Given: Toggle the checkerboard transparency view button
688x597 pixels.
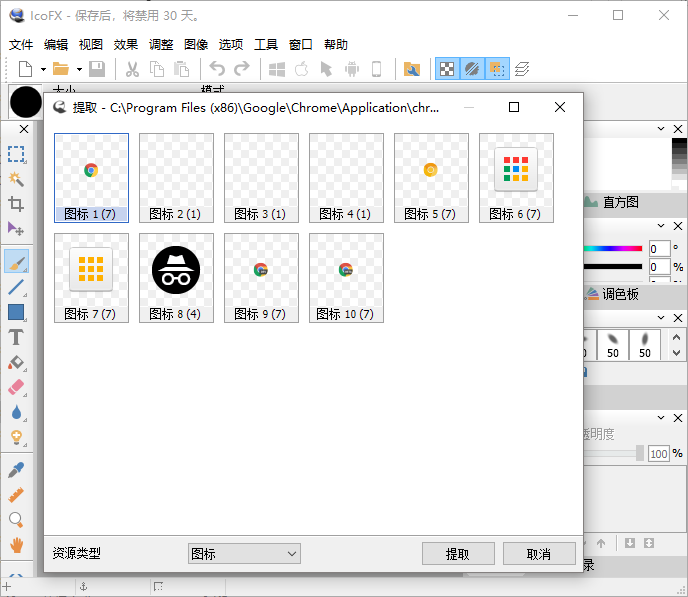Looking at the screenshot, I should 447,69.
